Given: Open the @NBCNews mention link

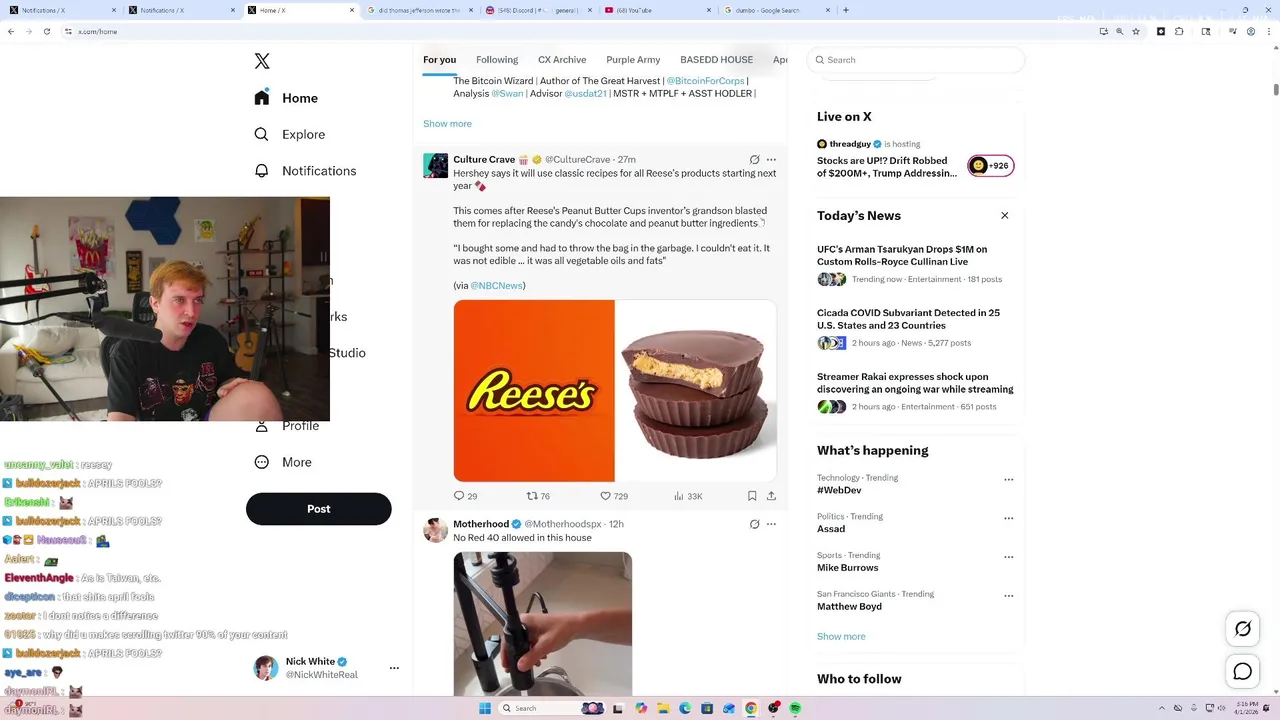Looking at the screenshot, I should click(x=496, y=286).
